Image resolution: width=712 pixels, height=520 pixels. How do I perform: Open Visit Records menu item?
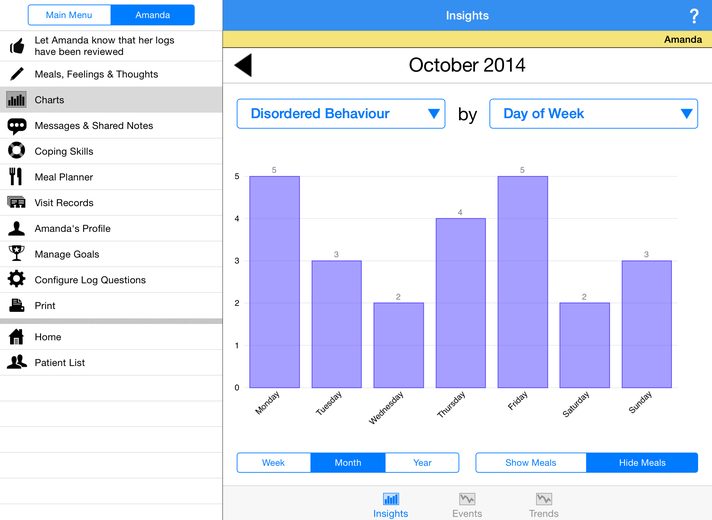pyautogui.click(x=111, y=203)
